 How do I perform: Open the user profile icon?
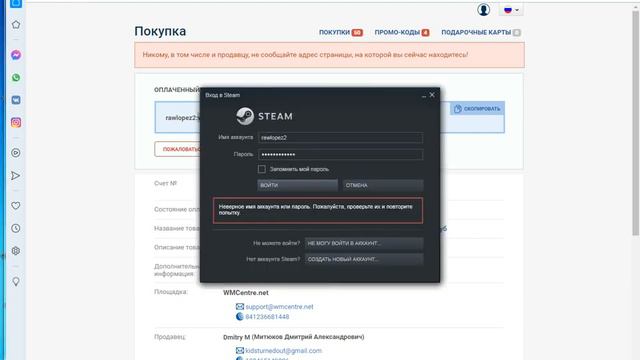point(484,9)
